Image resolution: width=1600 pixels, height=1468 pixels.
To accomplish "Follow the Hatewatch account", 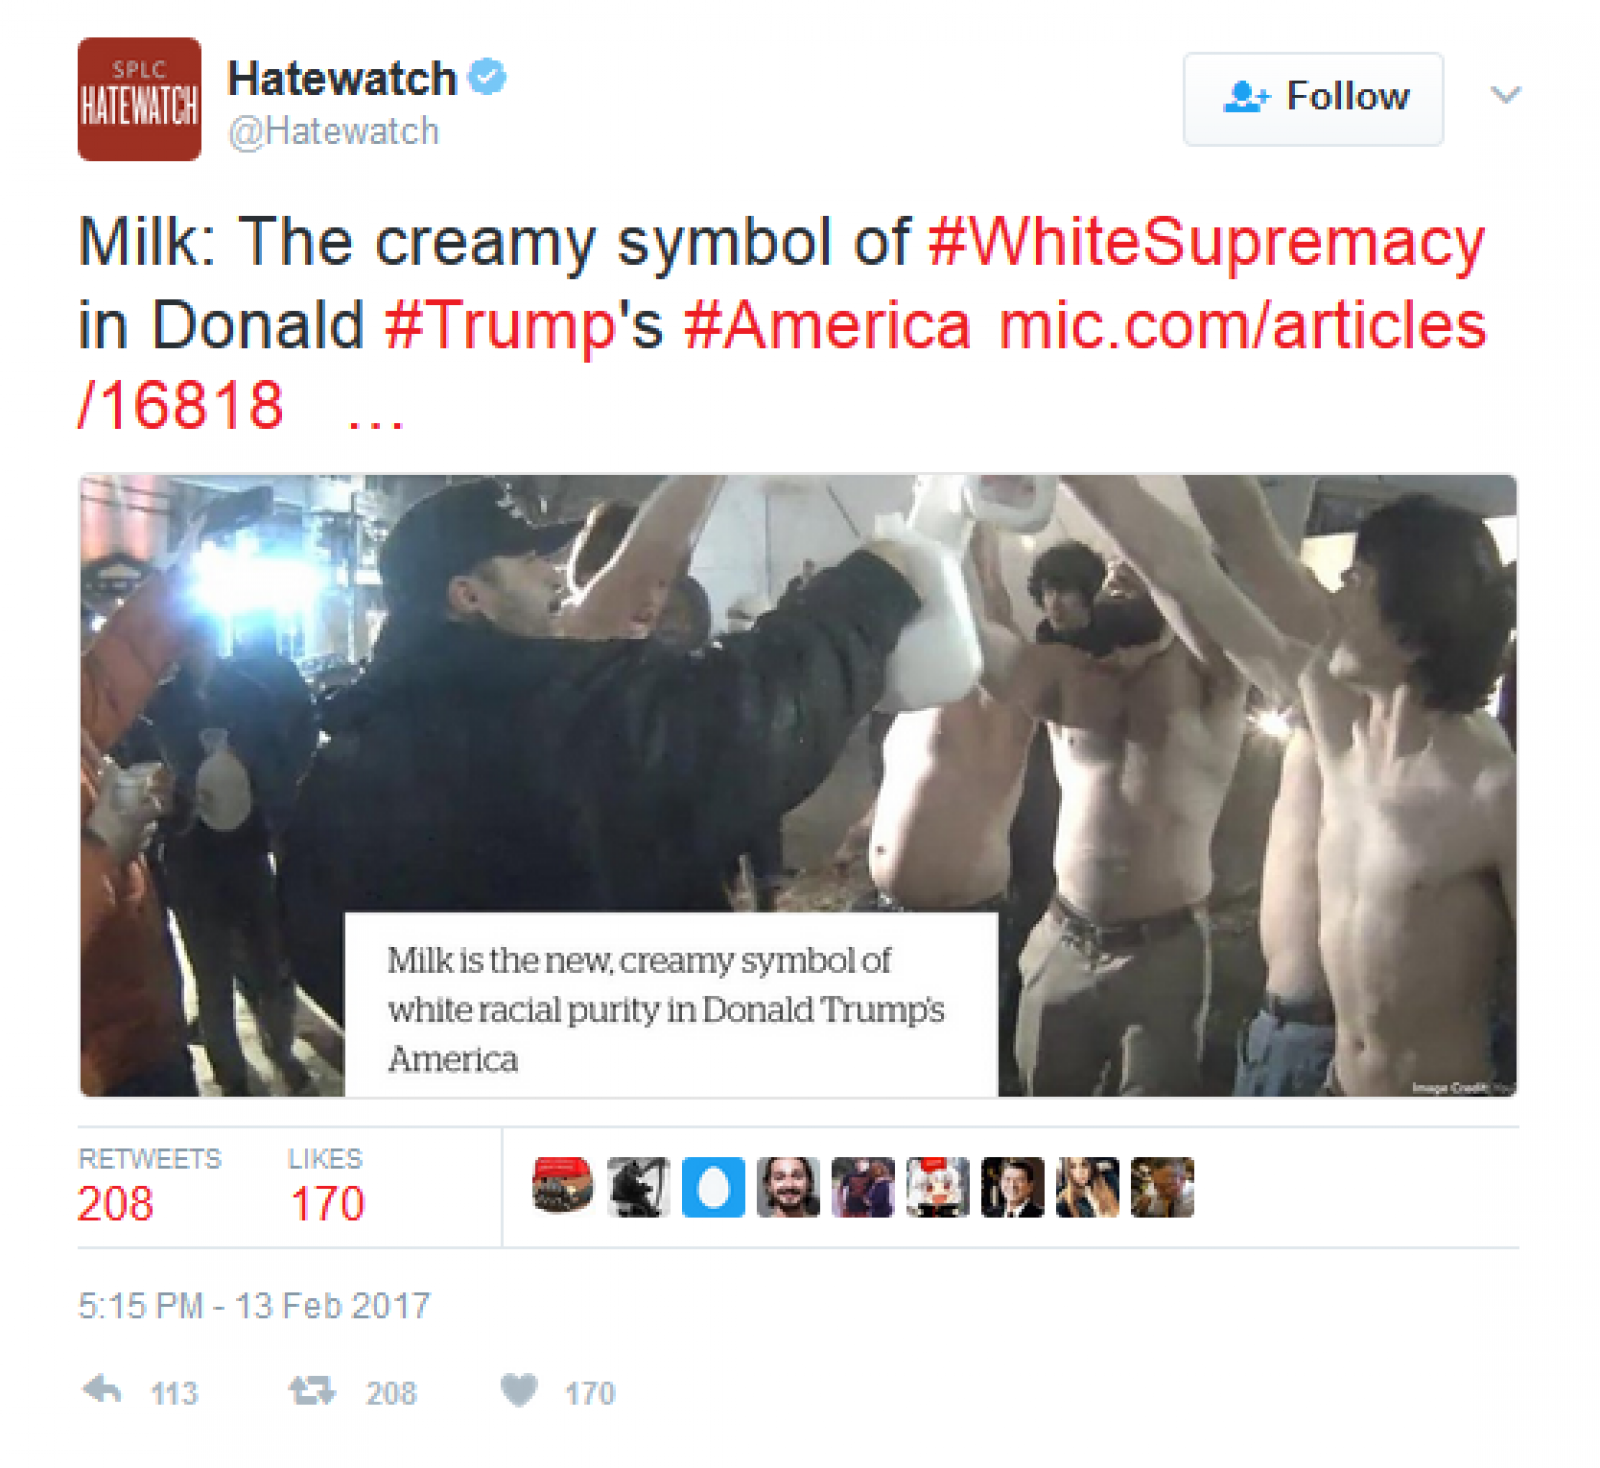I will pos(1313,99).
